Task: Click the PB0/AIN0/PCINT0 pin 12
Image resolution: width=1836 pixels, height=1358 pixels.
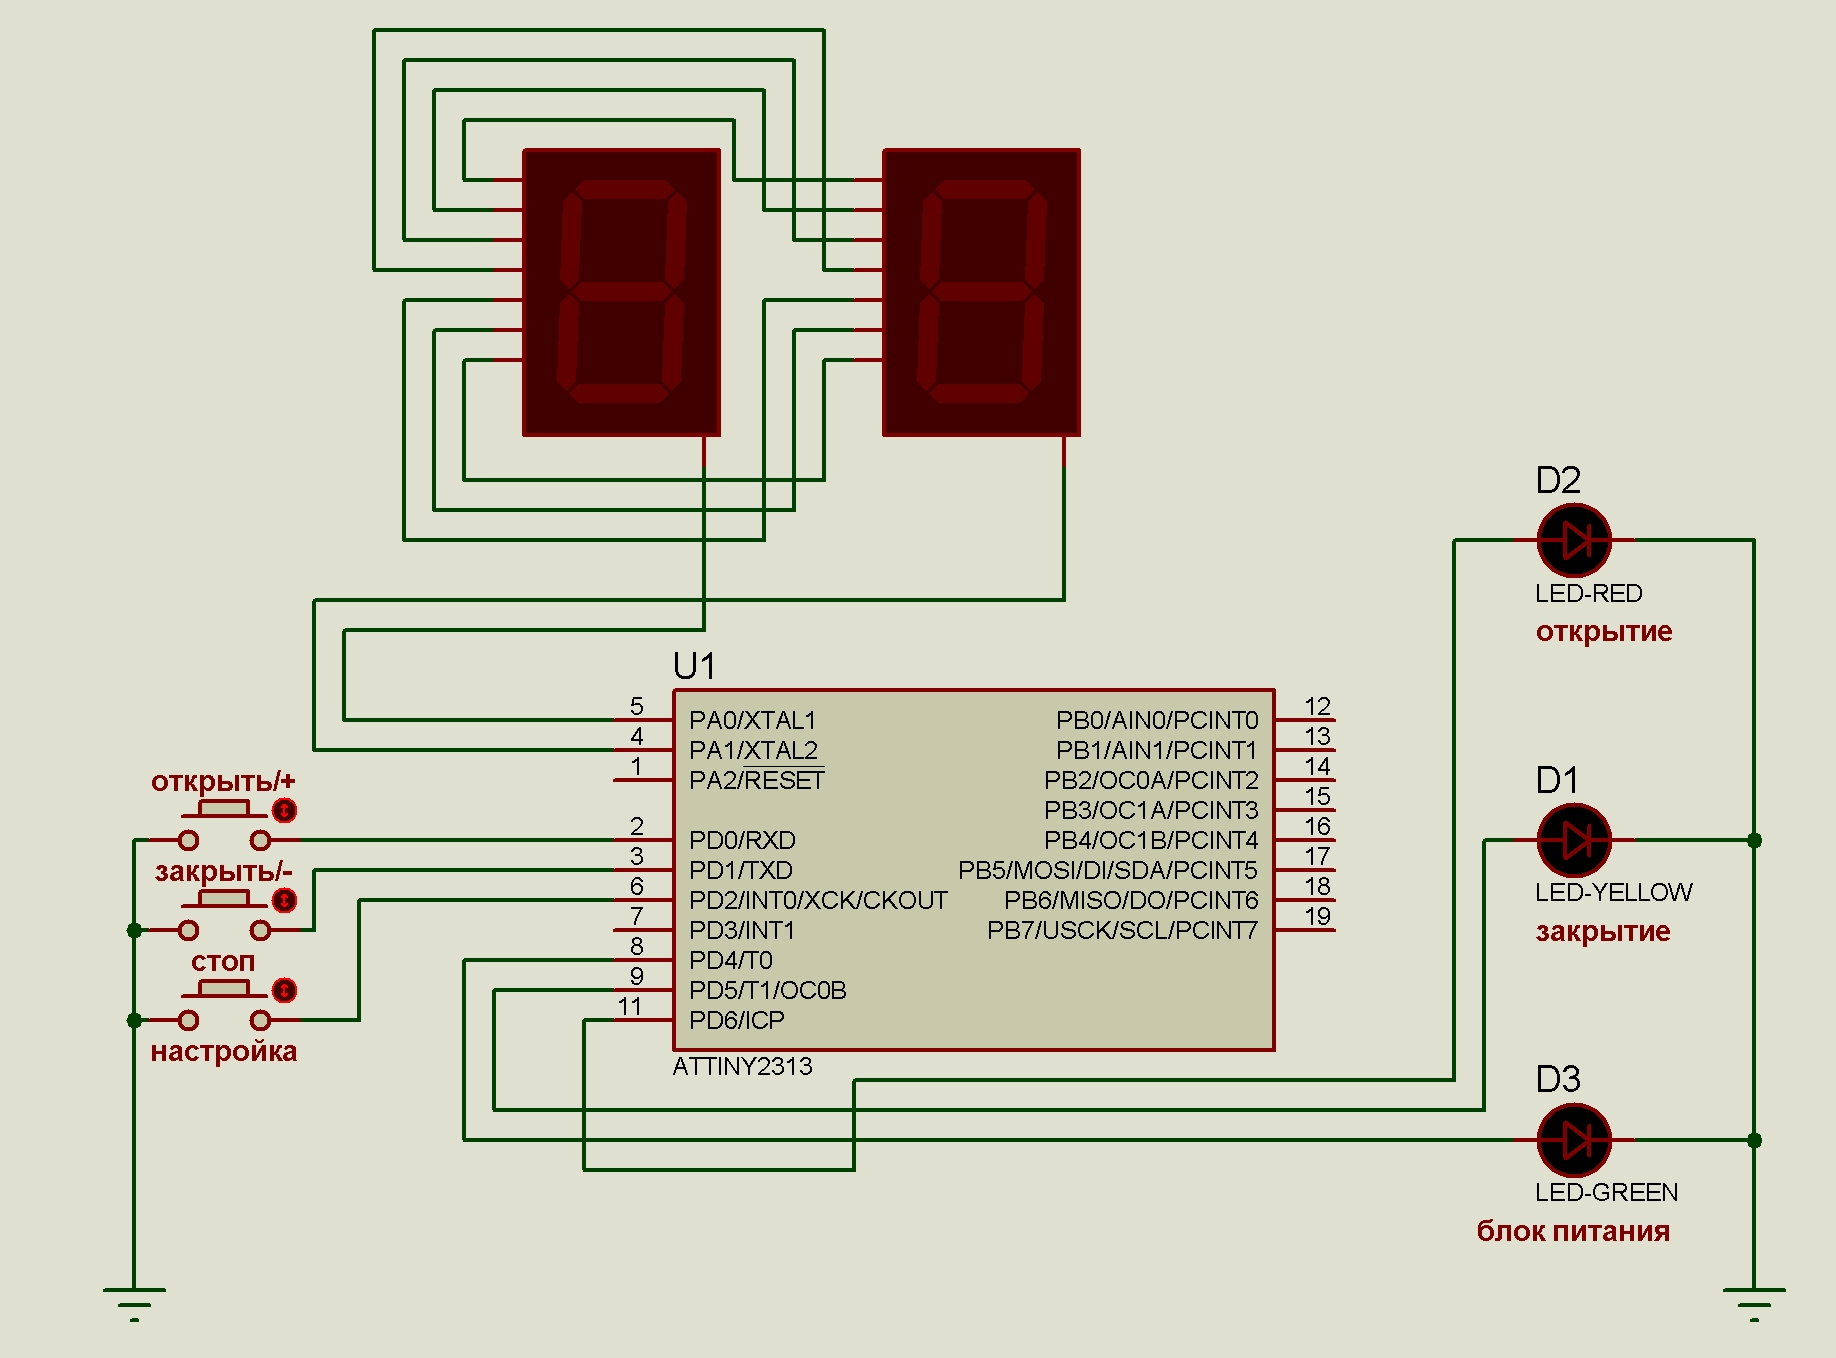Action: pyautogui.click(x=1305, y=720)
